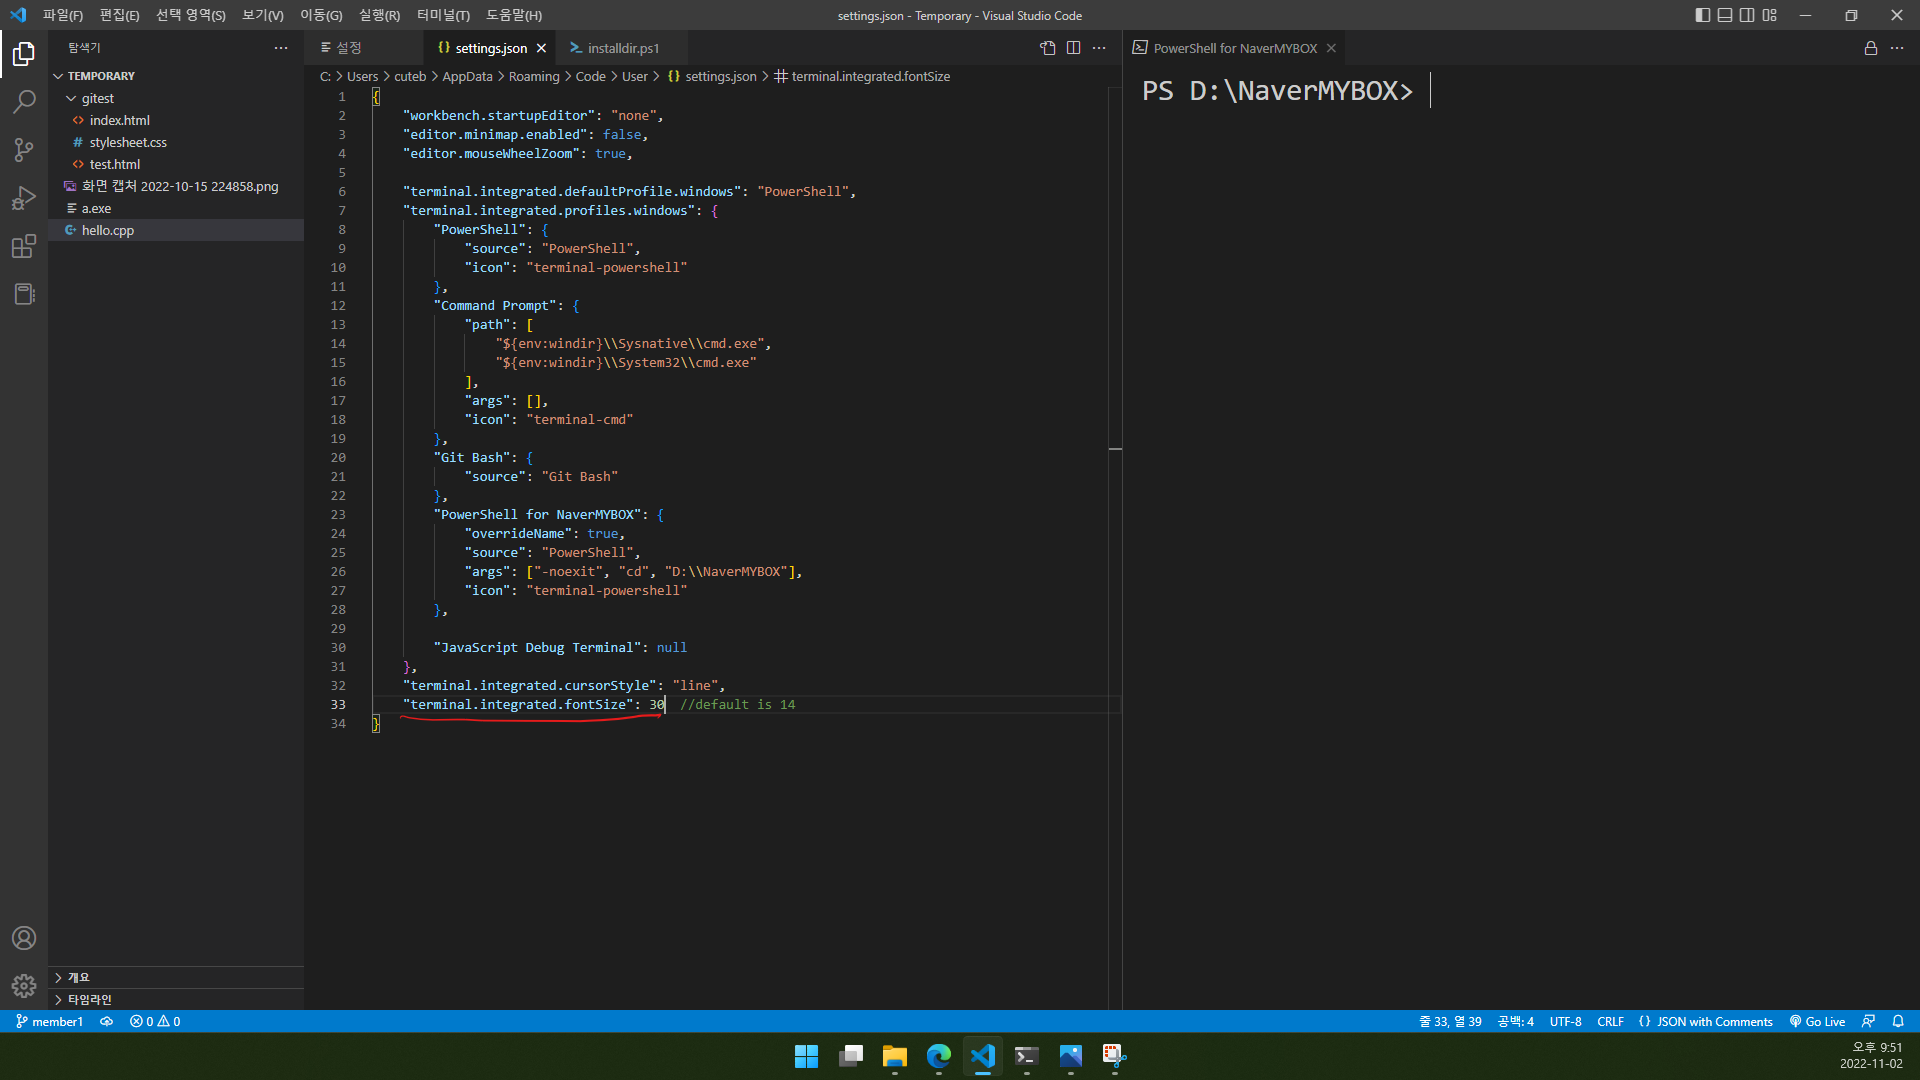This screenshot has height=1080, width=1920.
Task: Click the PowerShell terminal prompt area
Action: [x=1278, y=91]
